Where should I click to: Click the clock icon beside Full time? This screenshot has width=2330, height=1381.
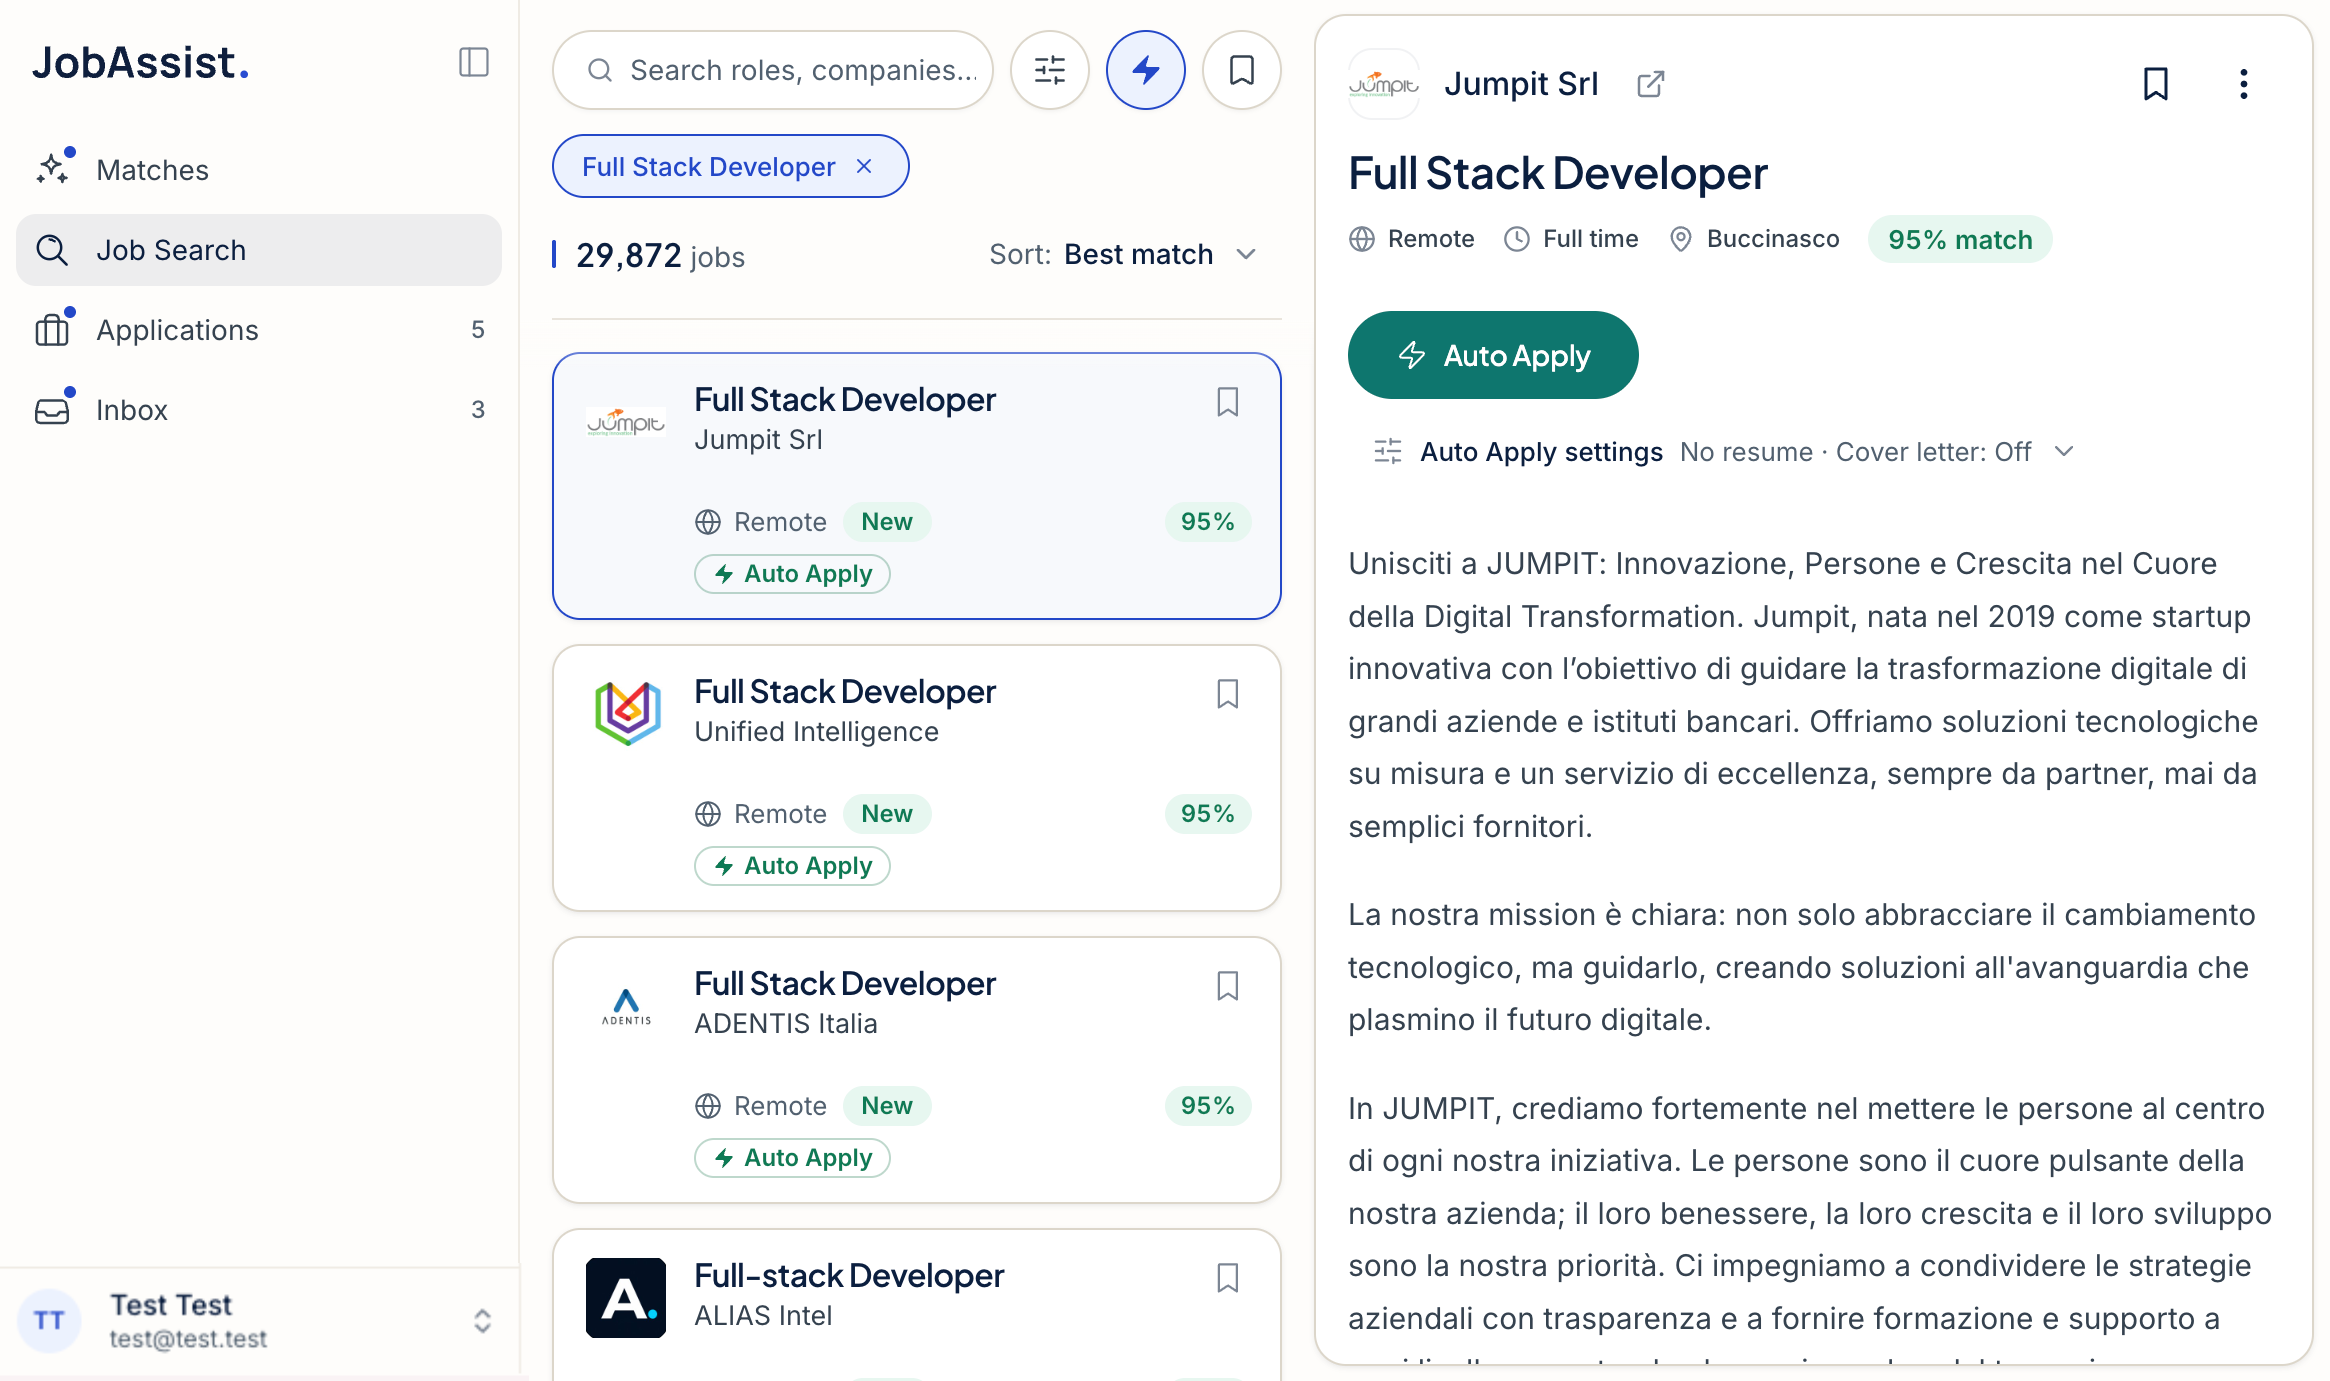(x=1517, y=239)
